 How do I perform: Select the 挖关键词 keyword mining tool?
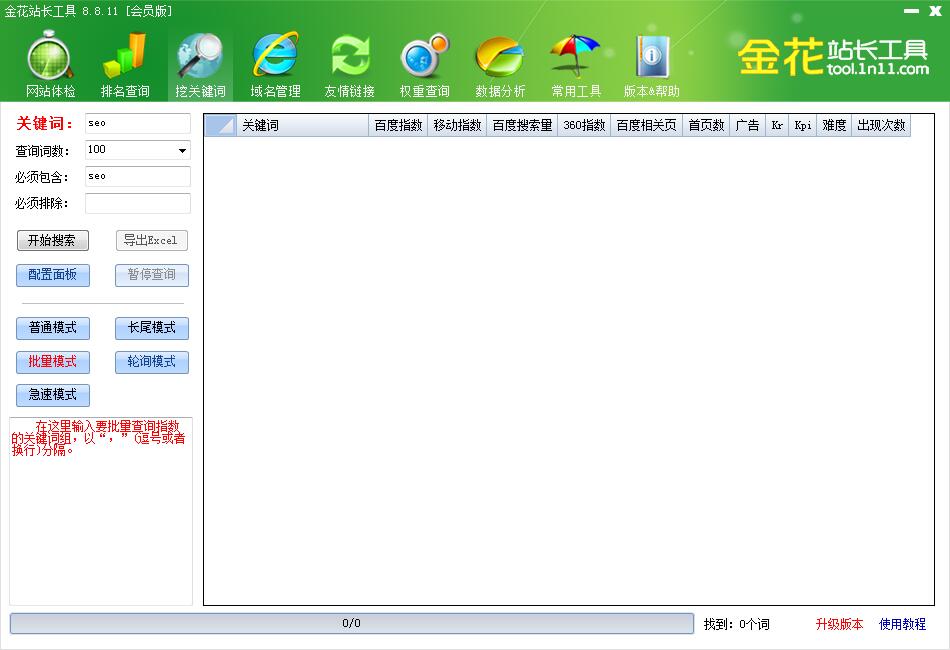click(200, 65)
